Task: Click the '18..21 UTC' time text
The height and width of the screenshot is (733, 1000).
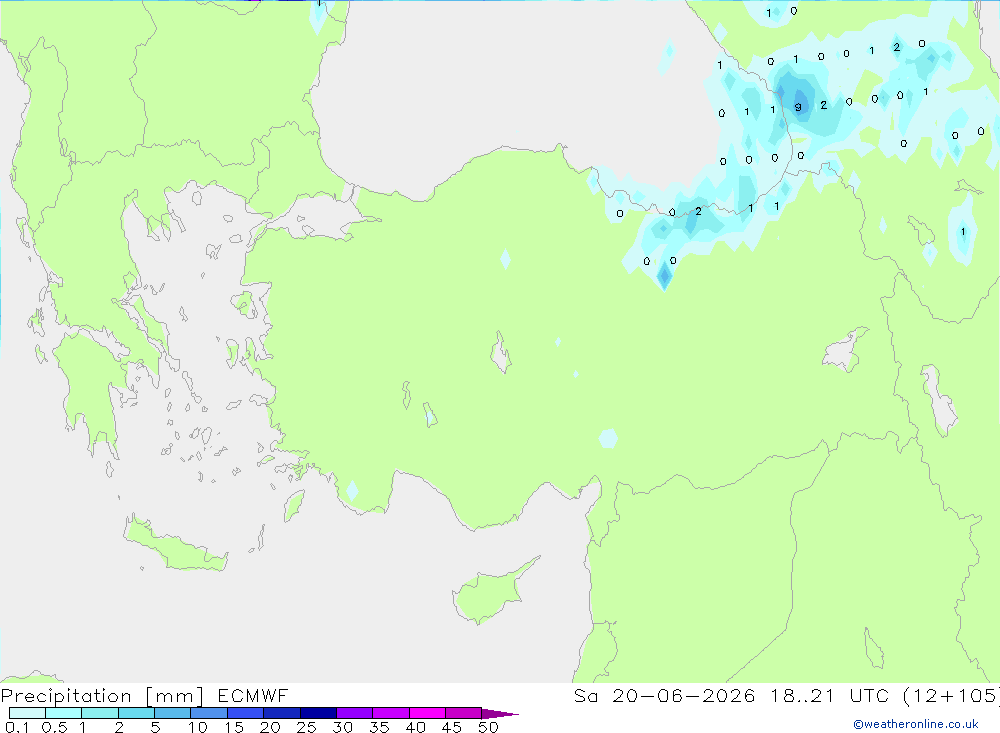Action: coord(829,695)
